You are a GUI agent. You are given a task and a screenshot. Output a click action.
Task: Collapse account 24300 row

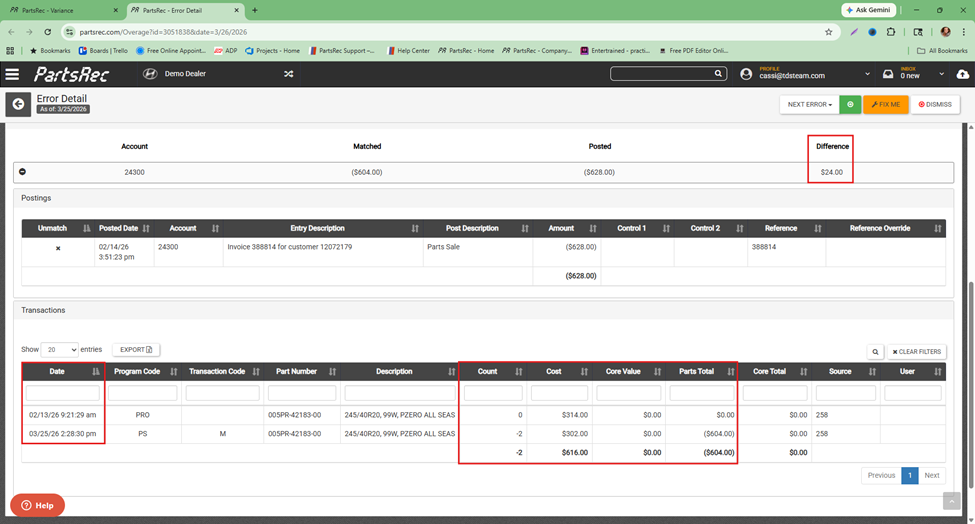[x=22, y=172]
